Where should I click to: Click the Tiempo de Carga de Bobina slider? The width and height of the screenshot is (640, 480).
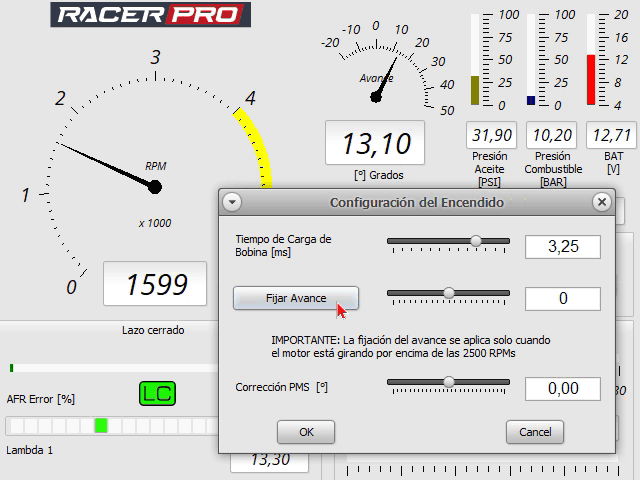[448, 241]
